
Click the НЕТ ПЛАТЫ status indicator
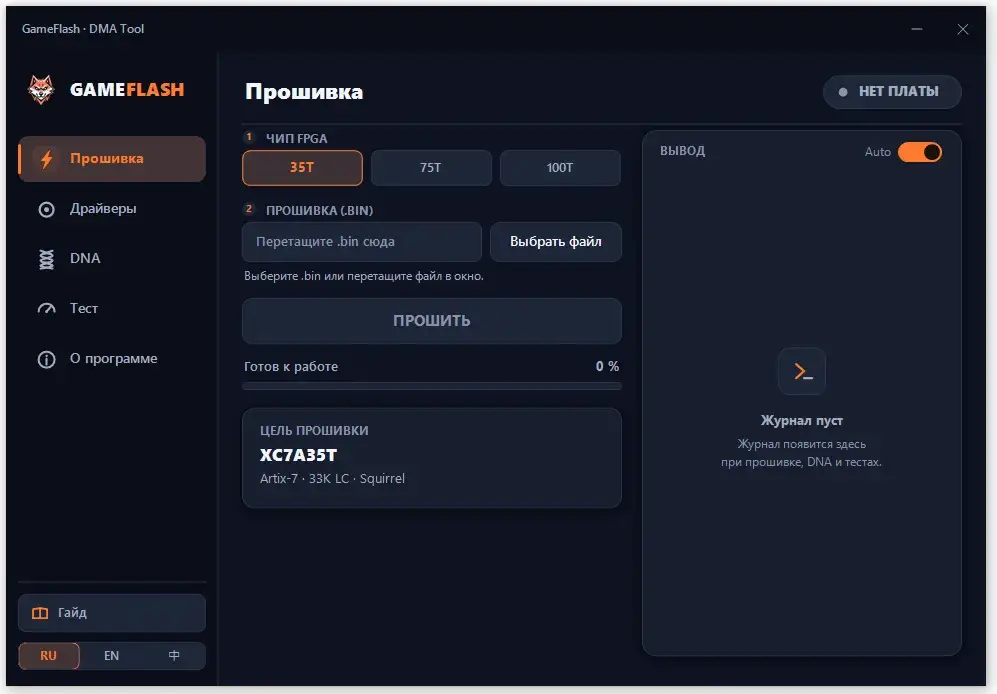(x=891, y=92)
